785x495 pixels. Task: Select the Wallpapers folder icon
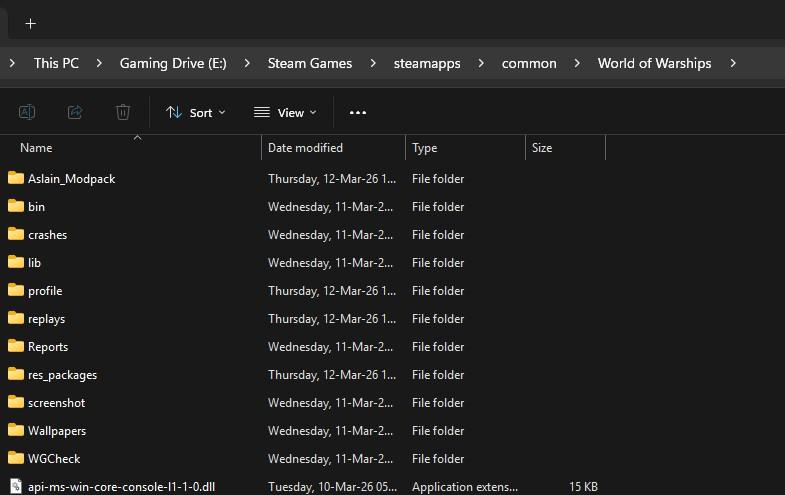(16, 430)
